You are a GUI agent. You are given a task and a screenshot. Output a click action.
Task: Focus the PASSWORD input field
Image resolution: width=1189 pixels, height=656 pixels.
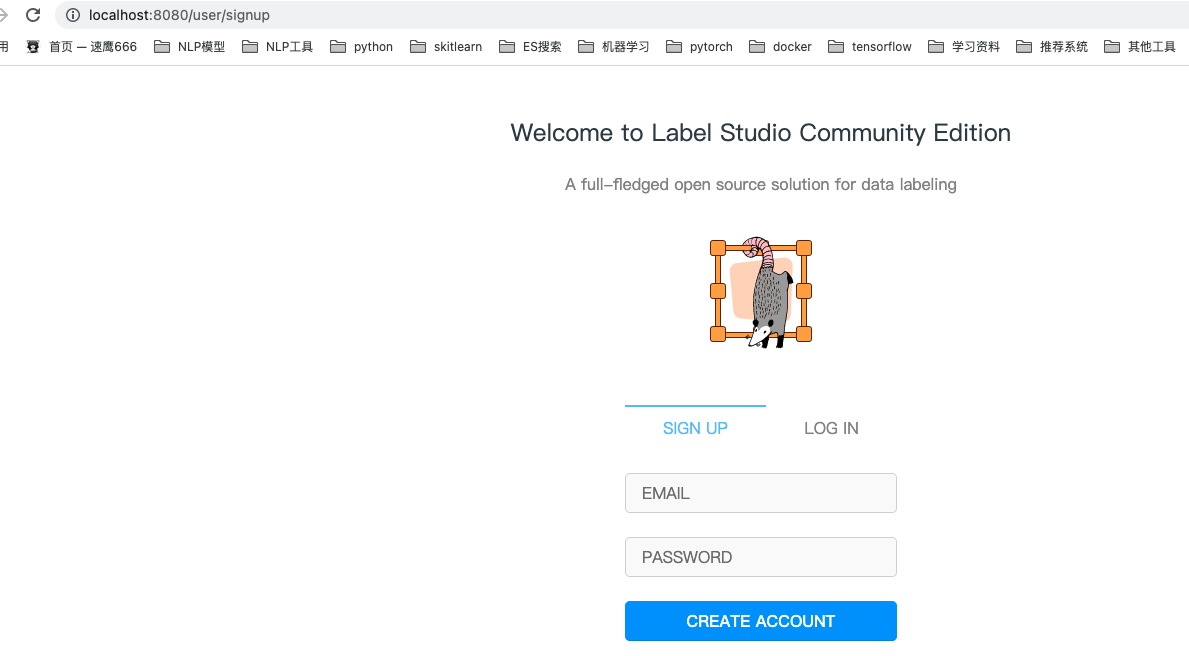pyautogui.click(x=761, y=557)
